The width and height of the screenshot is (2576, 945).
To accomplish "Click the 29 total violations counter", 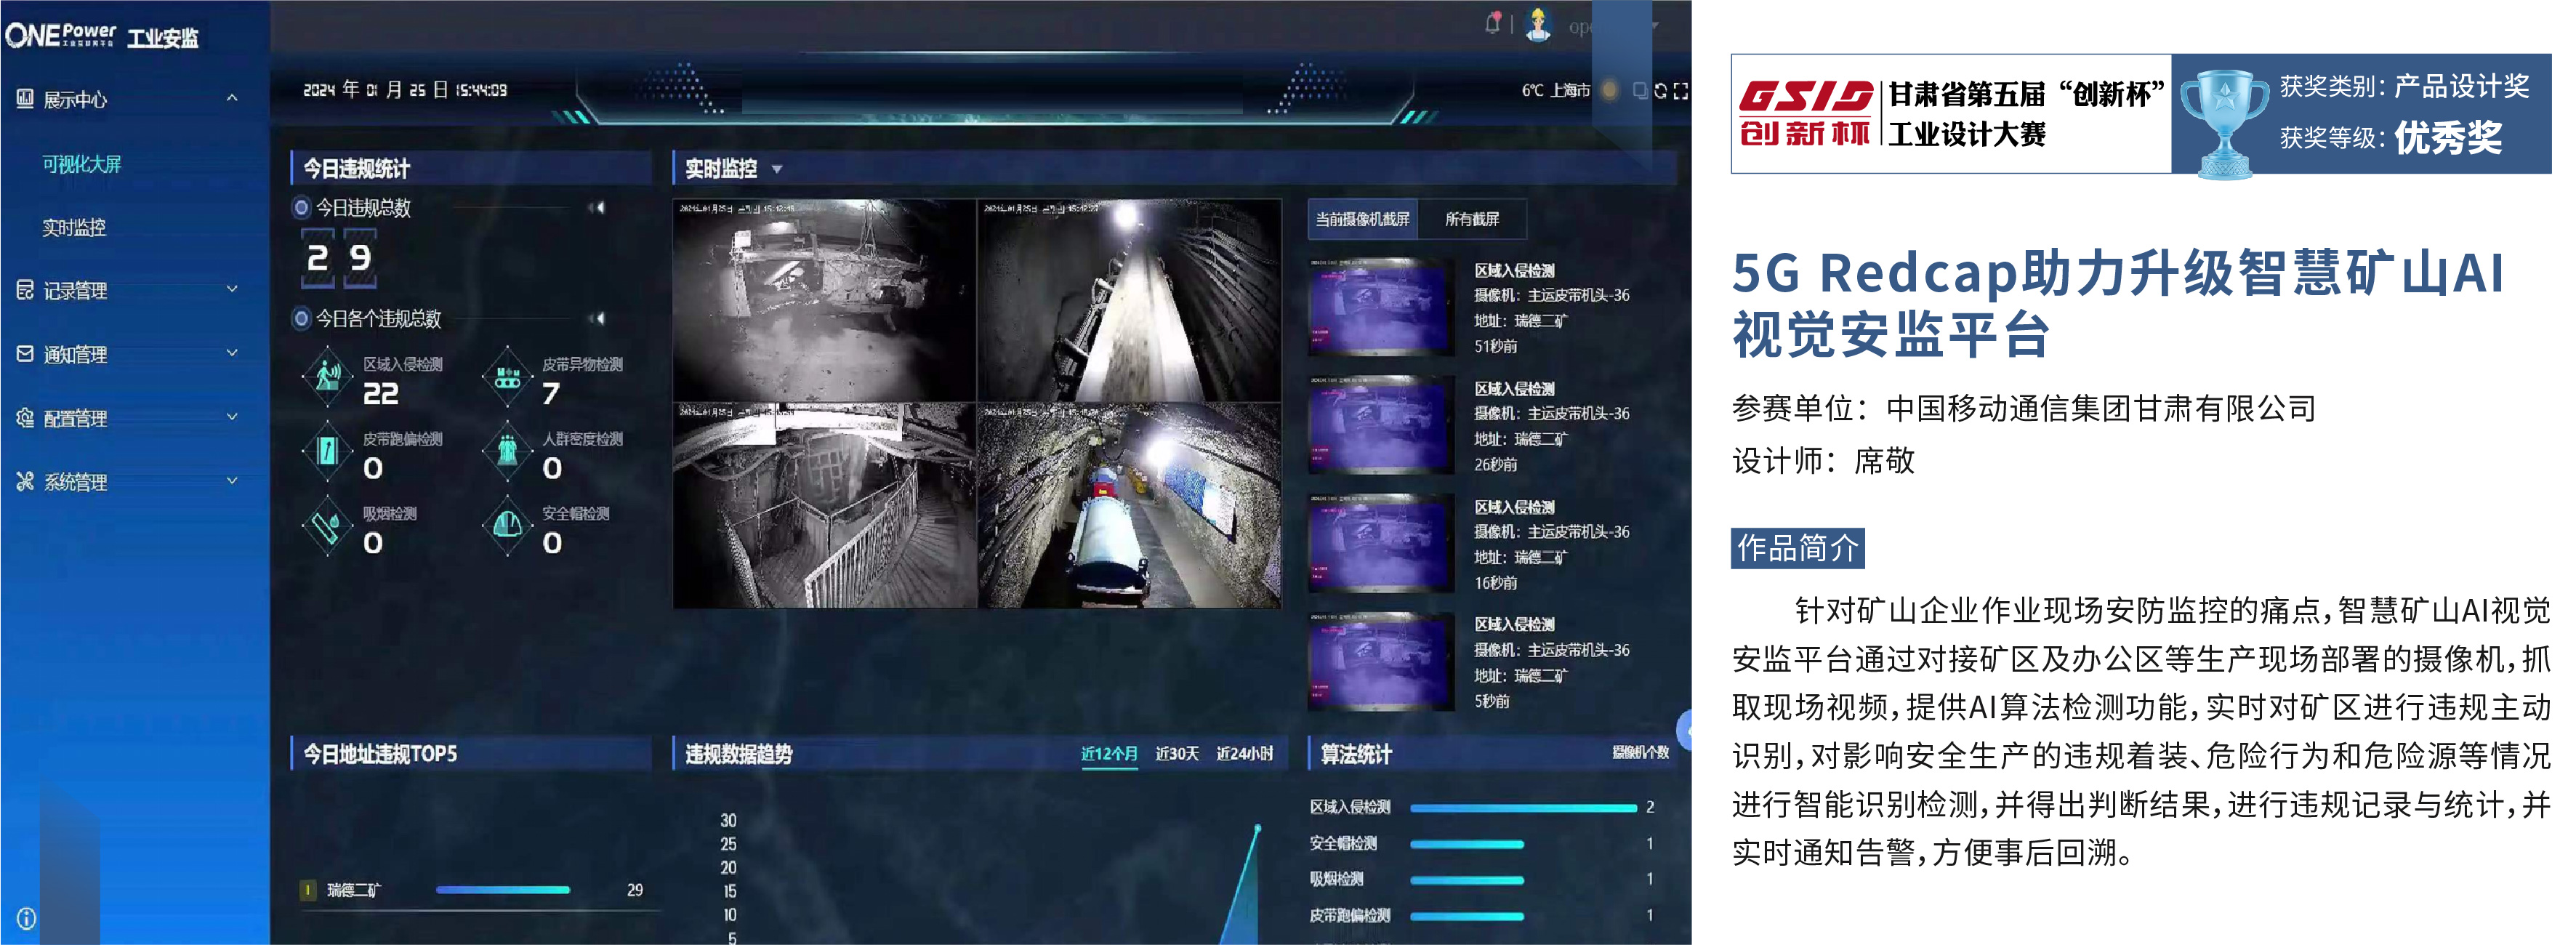I will 339,259.
